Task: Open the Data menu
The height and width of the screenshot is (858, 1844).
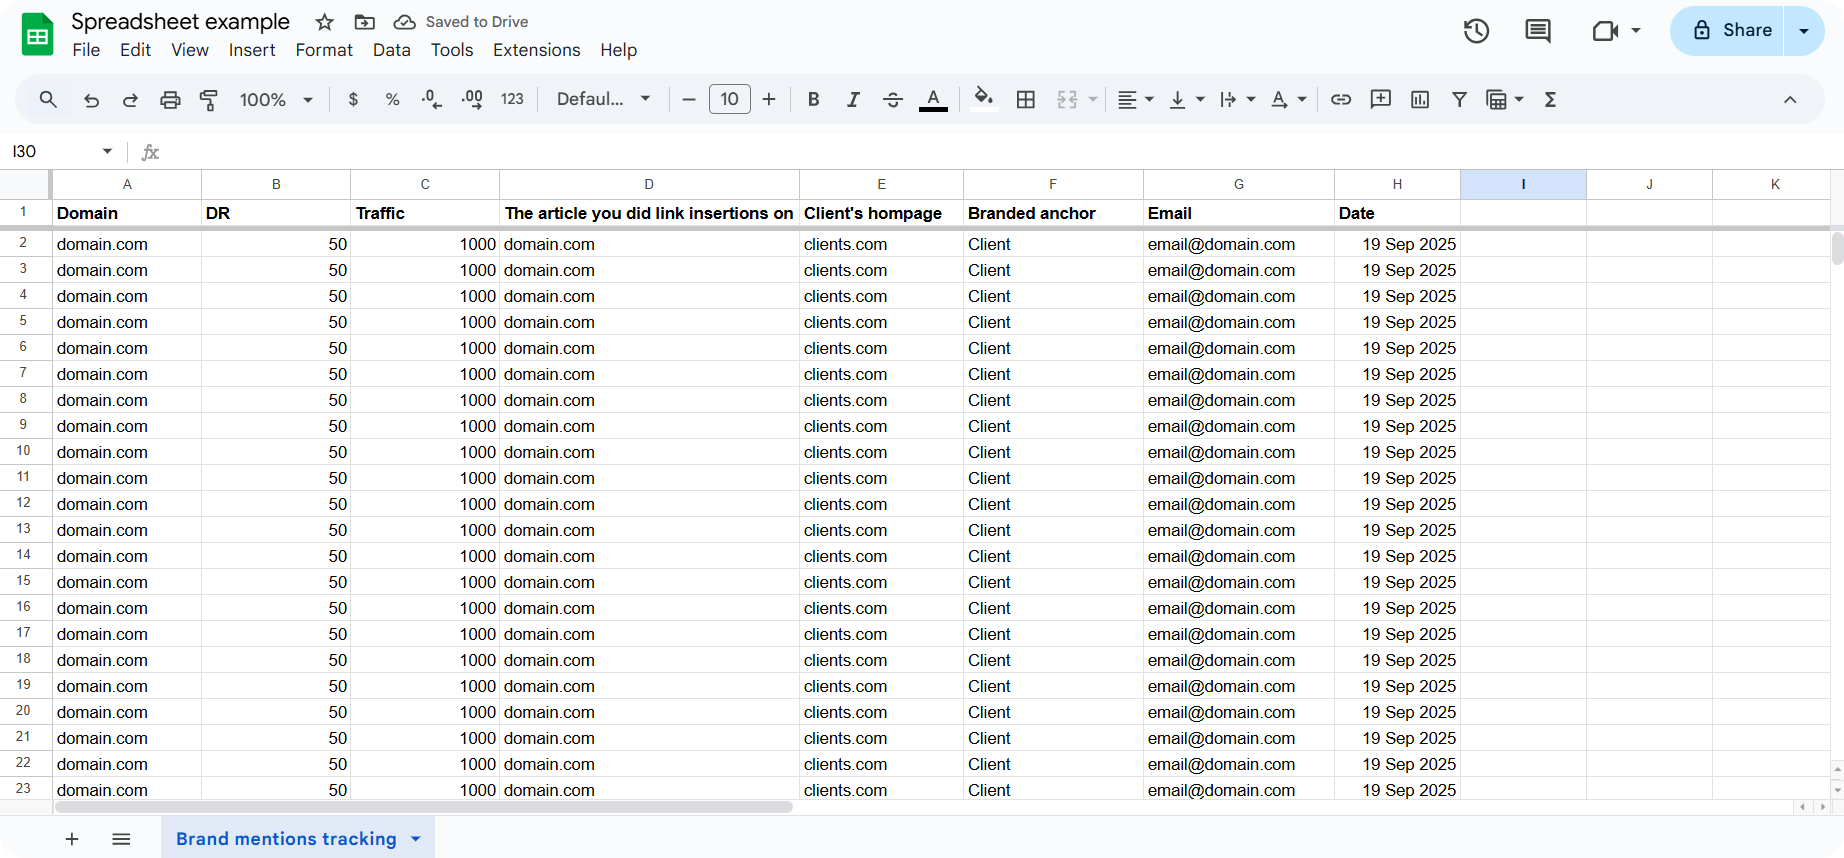Action: [391, 50]
